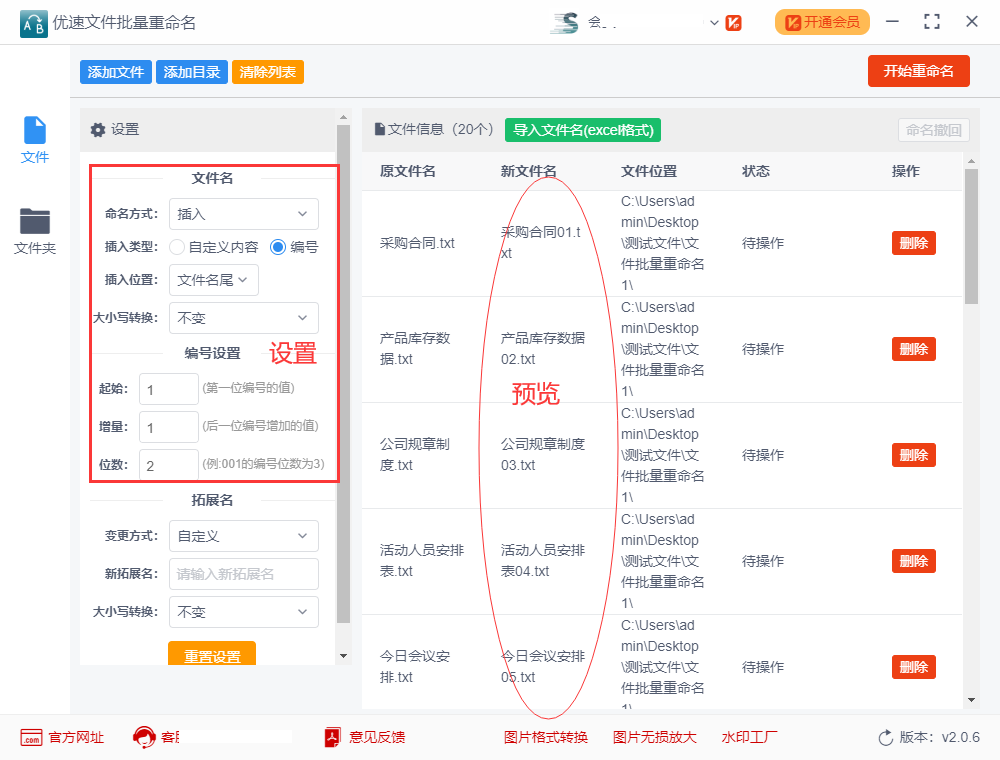Open the 图片格式转换 footer menu item
Screen dimensions: 1000x760
click(546, 737)
